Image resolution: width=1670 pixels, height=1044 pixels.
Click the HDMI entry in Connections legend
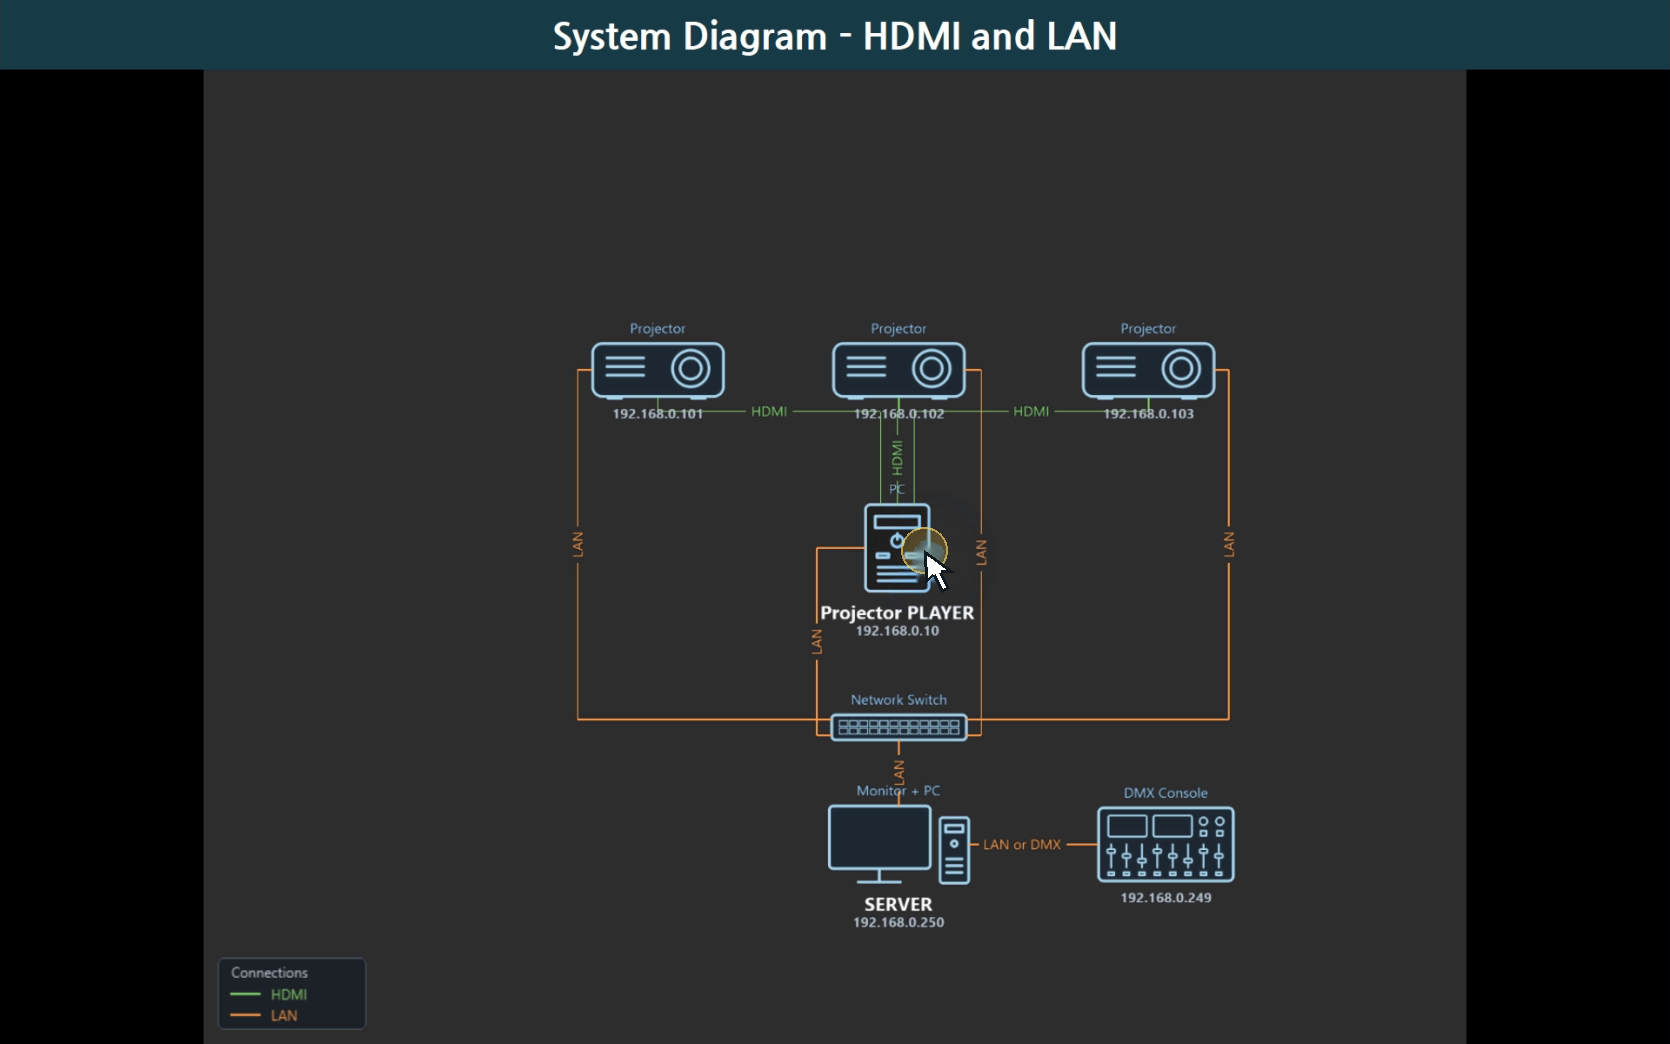(289, 995)
